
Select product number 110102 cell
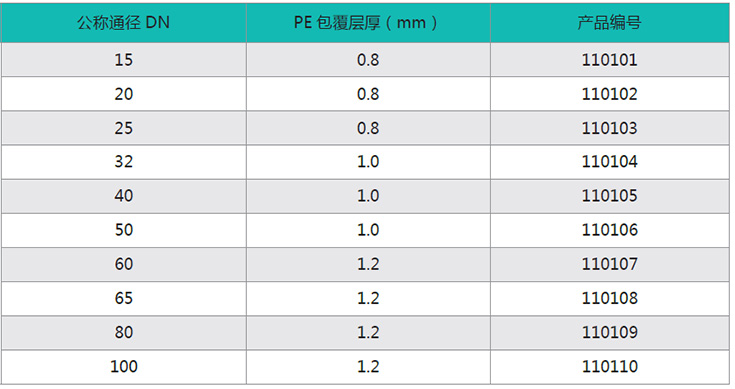tap(610, 94)
